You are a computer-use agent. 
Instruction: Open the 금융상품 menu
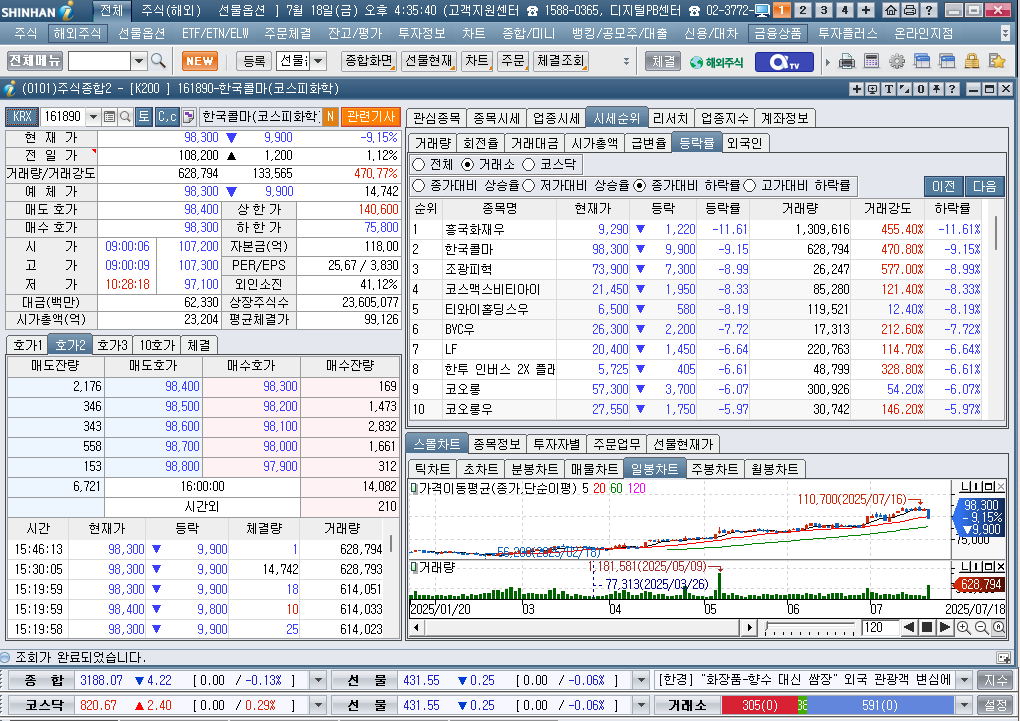(777, 33)
